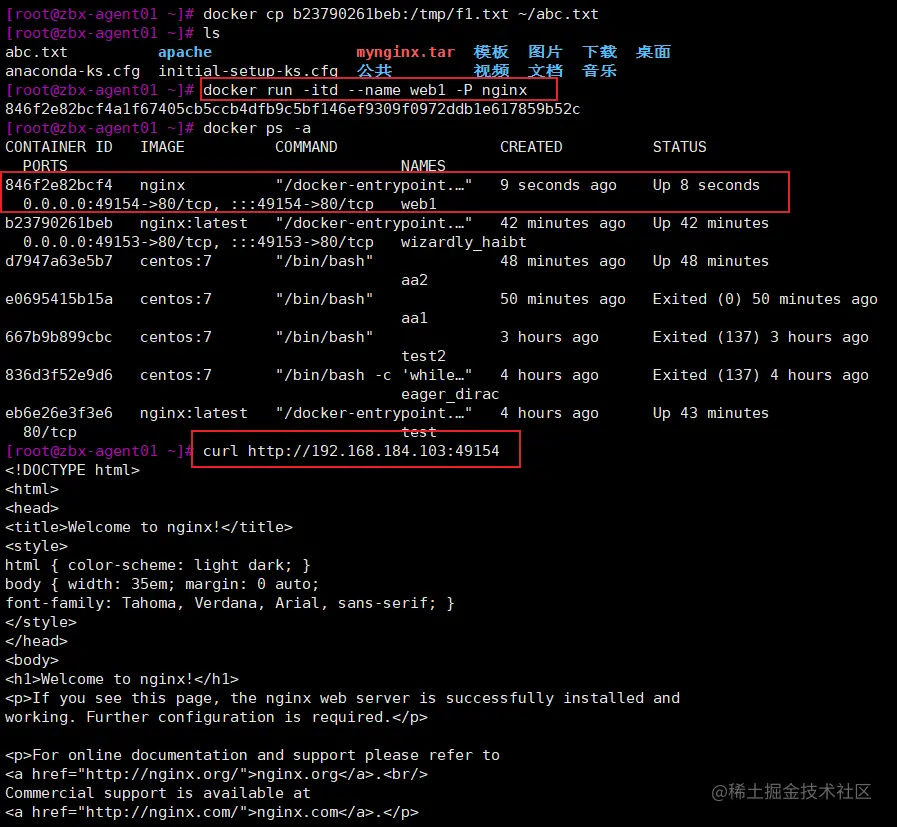Click 'Exited (137) 4 hours ago' status
The height and width of the screenshot is (827, 897).
[760, 375]
